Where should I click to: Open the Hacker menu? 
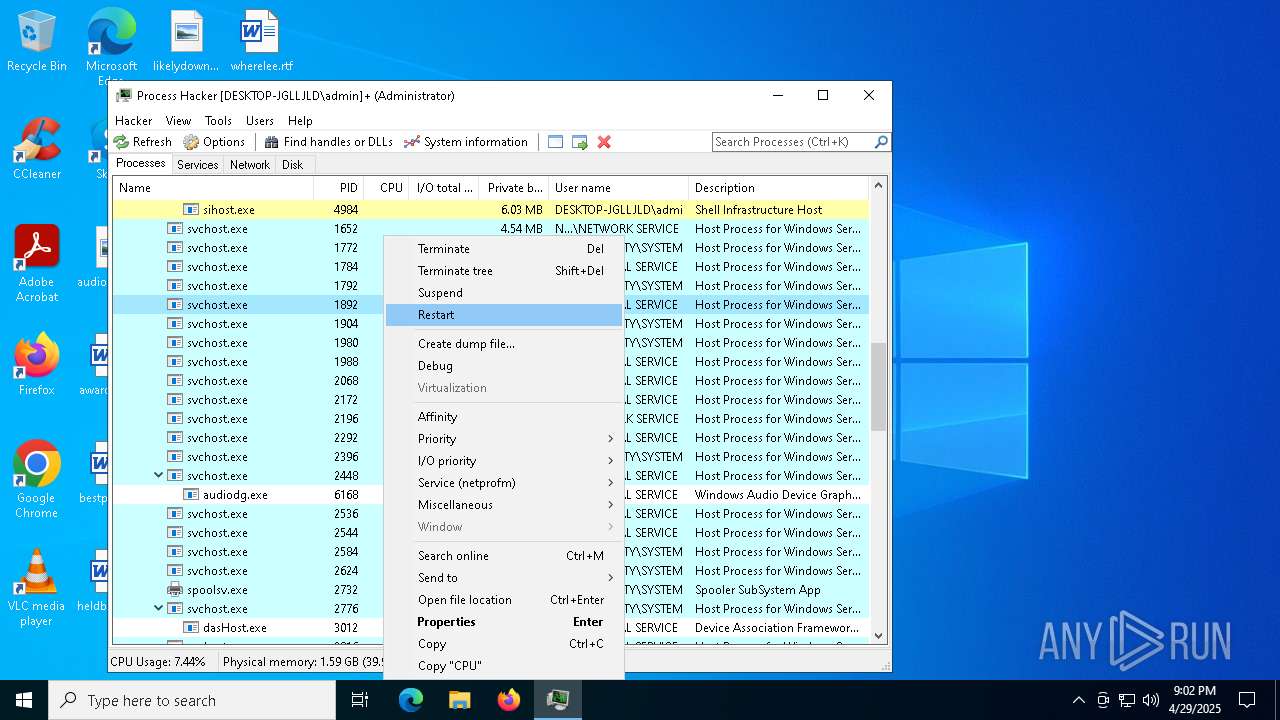tap(134, 120)
